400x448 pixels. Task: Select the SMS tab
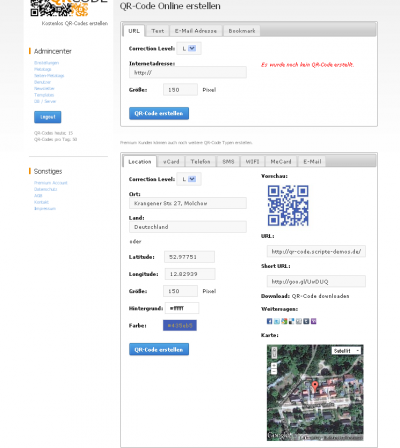[x=228, y=162]
